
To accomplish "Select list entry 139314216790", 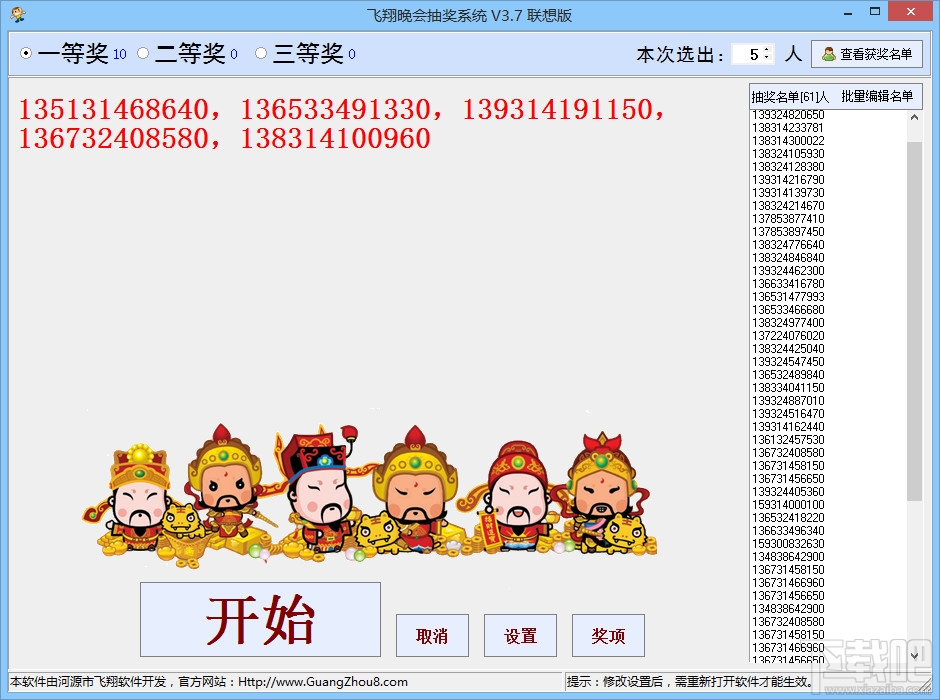I will [788, 180].
